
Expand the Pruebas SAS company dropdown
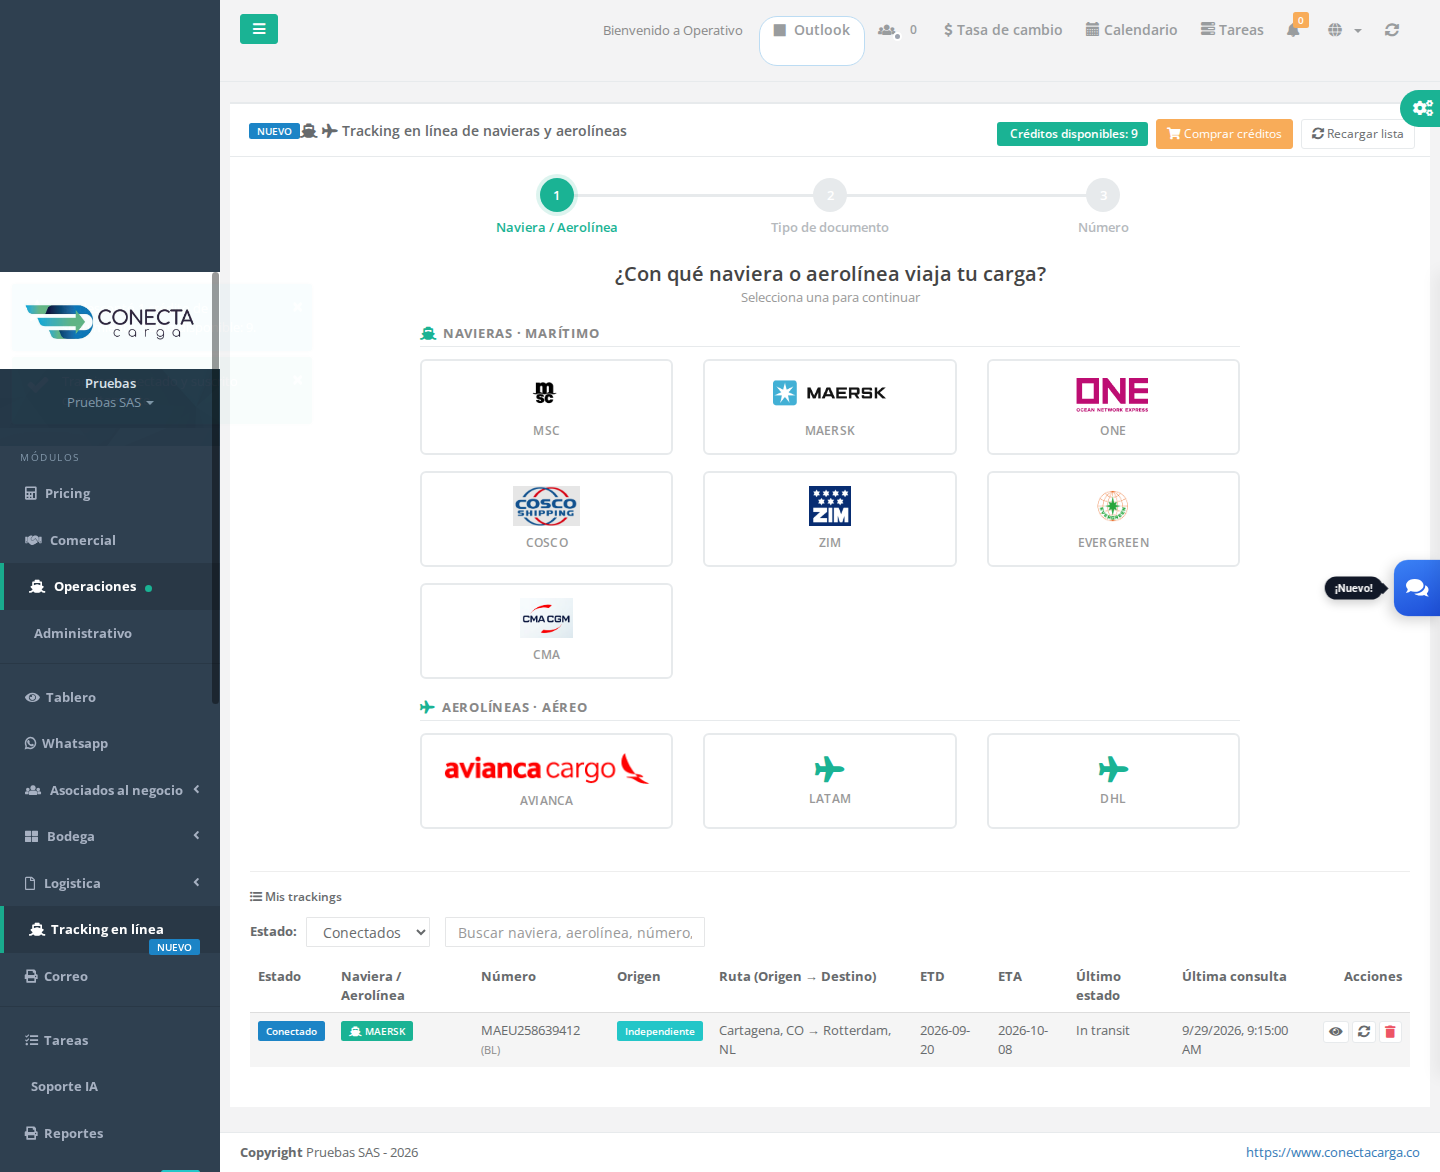110,403
